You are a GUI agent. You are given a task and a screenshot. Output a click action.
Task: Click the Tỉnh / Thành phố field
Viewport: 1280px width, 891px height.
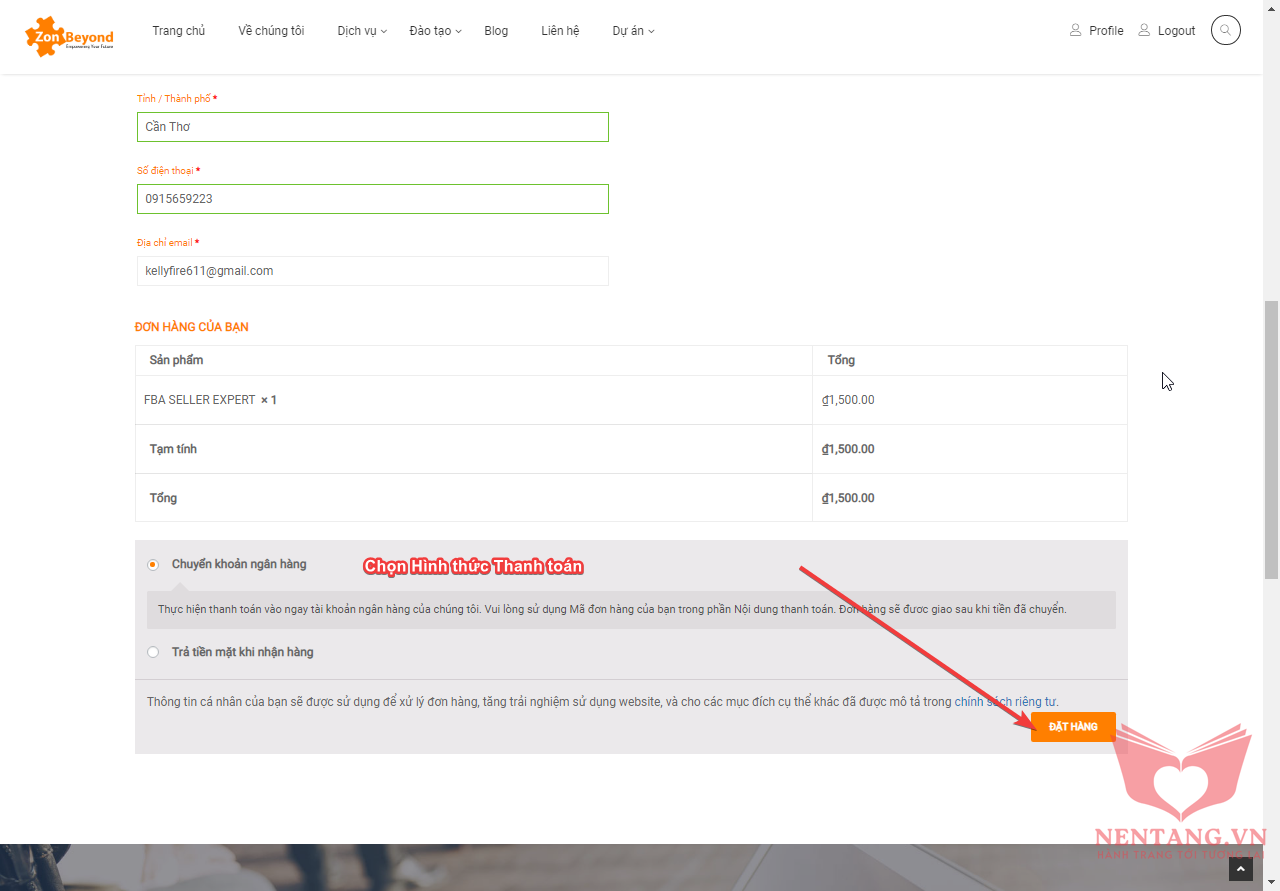tap(372, 127)
